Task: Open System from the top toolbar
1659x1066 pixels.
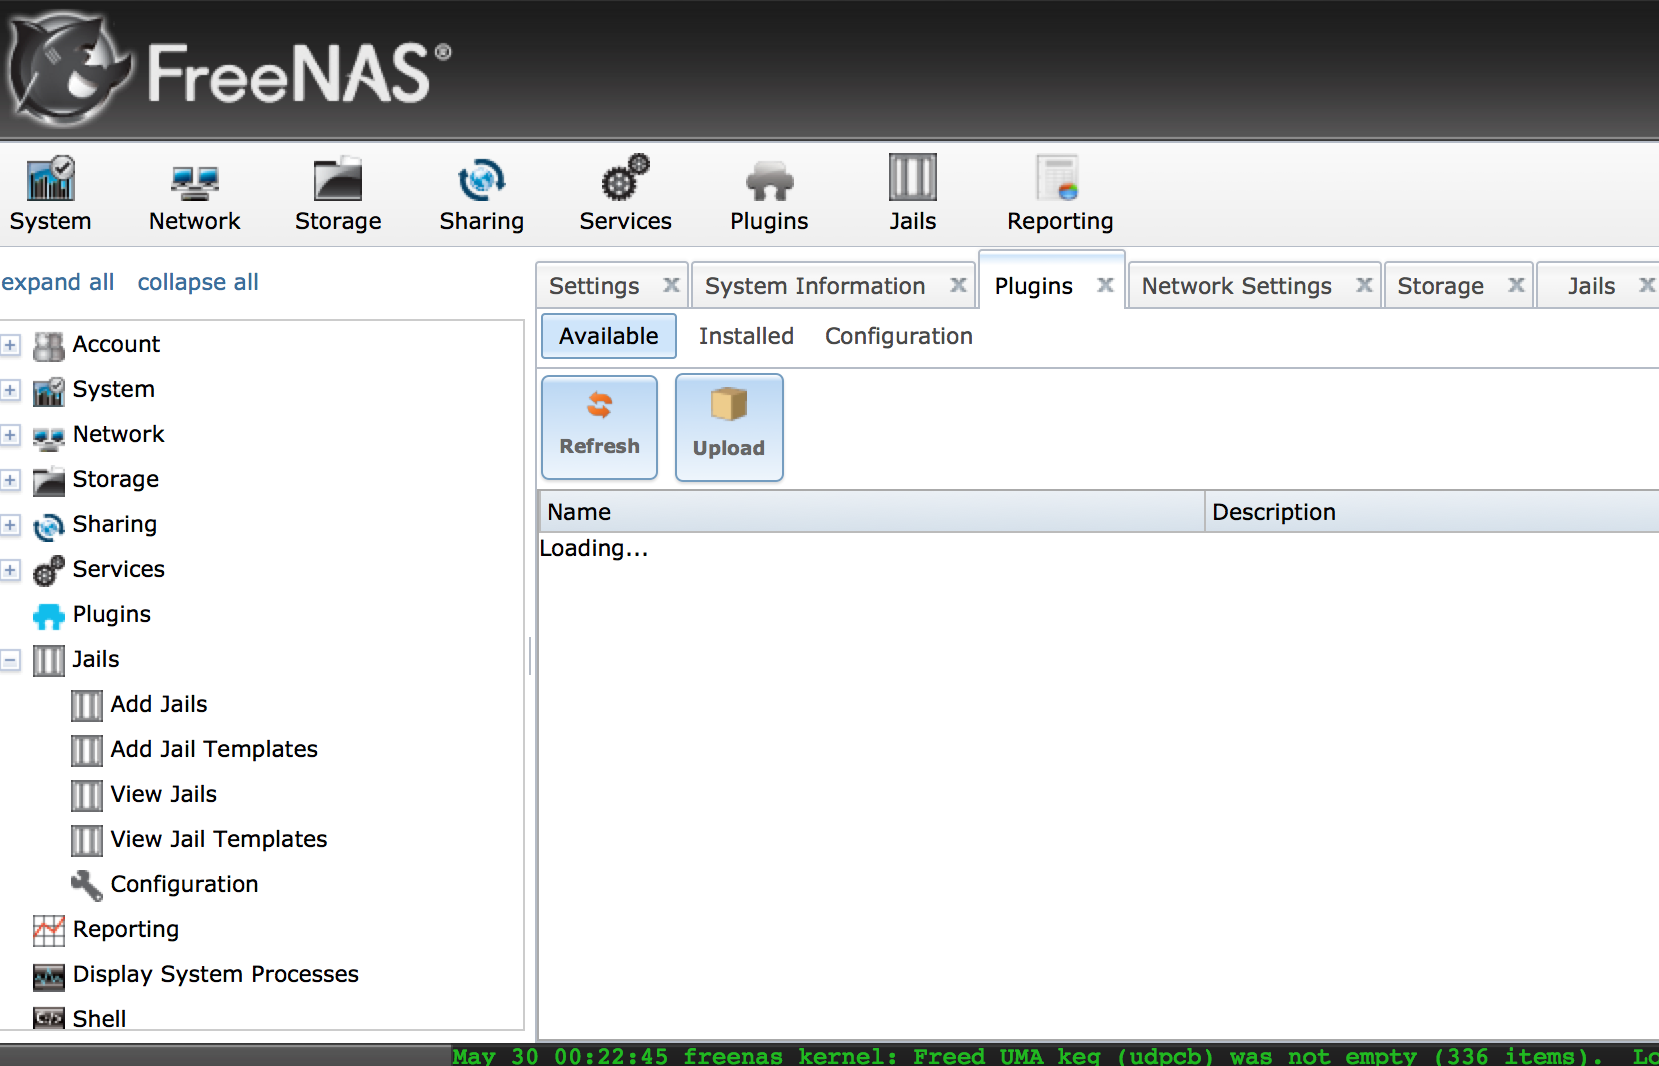Action: point(50,194)
